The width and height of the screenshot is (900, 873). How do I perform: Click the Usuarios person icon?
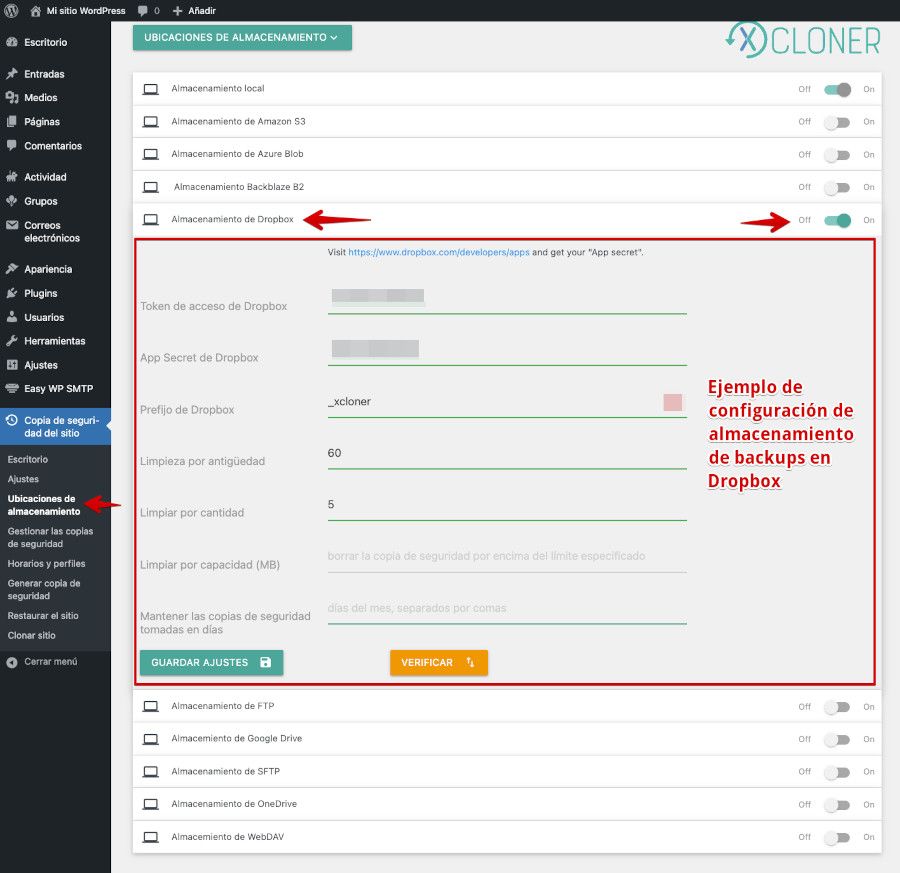pos(11,317)
